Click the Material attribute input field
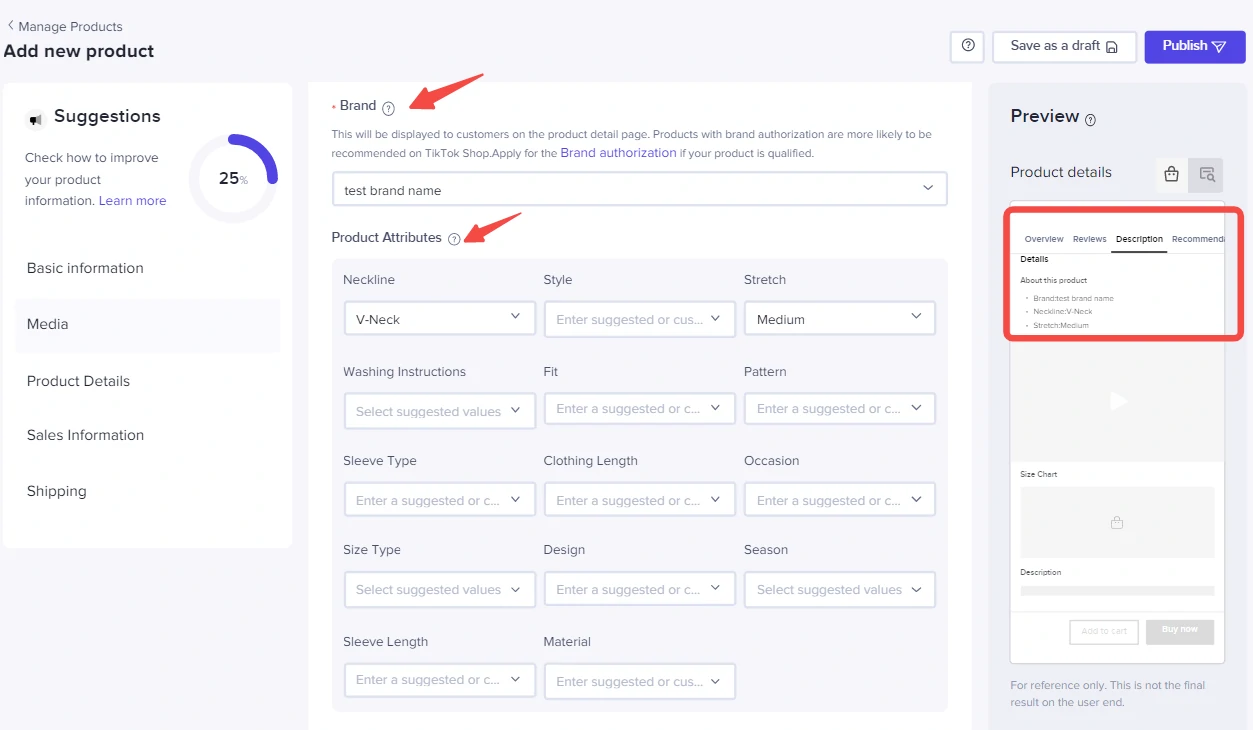This screenshot has width=1253, height=730. tap(639, 681)
